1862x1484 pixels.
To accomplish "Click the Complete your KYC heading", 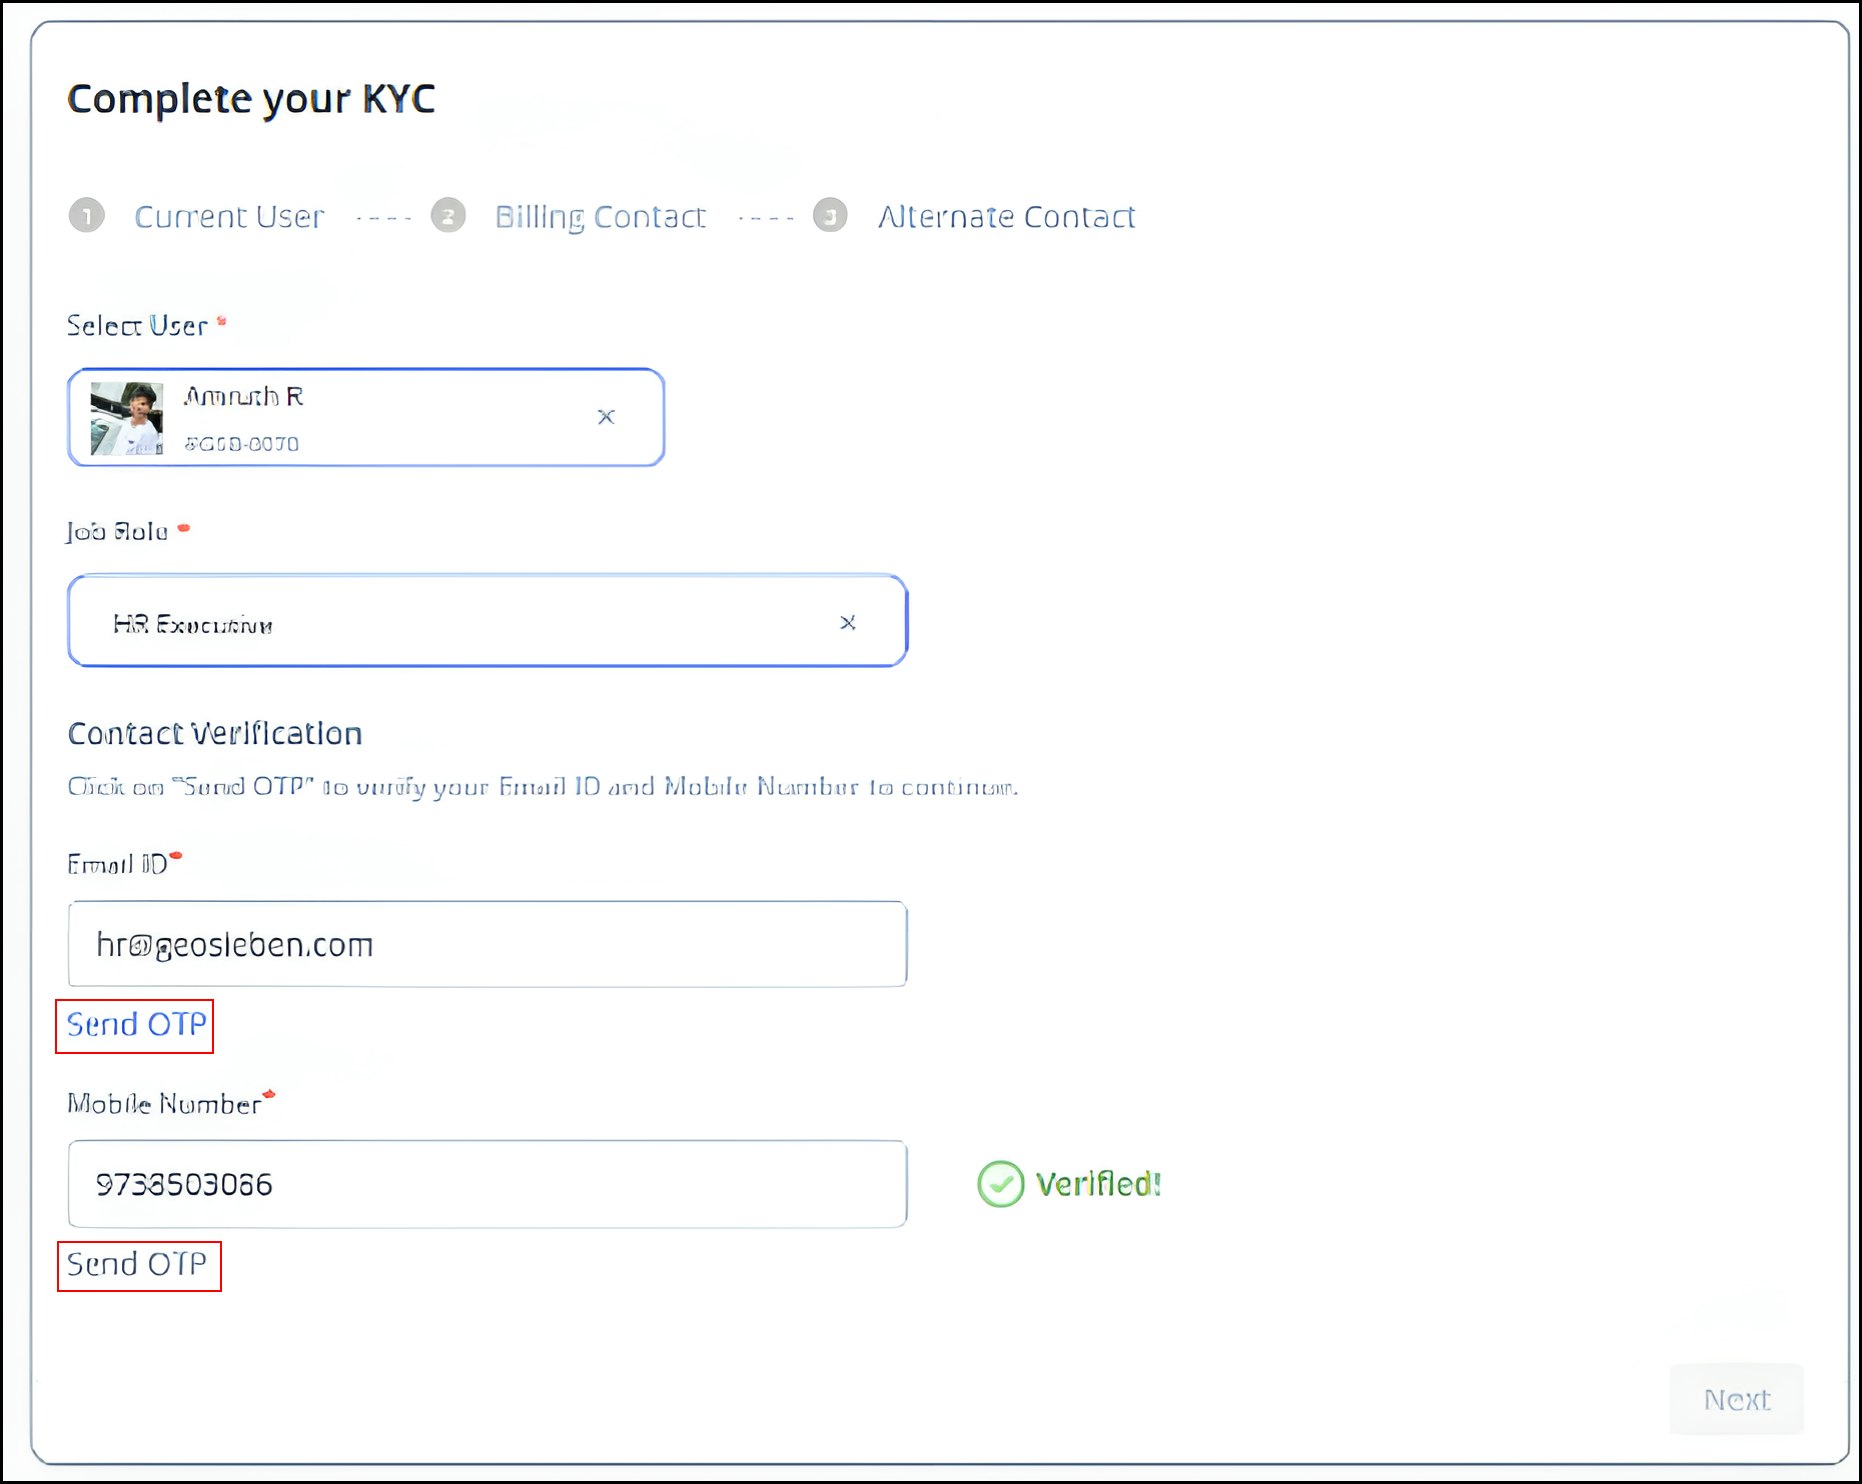I will [251, 99].
